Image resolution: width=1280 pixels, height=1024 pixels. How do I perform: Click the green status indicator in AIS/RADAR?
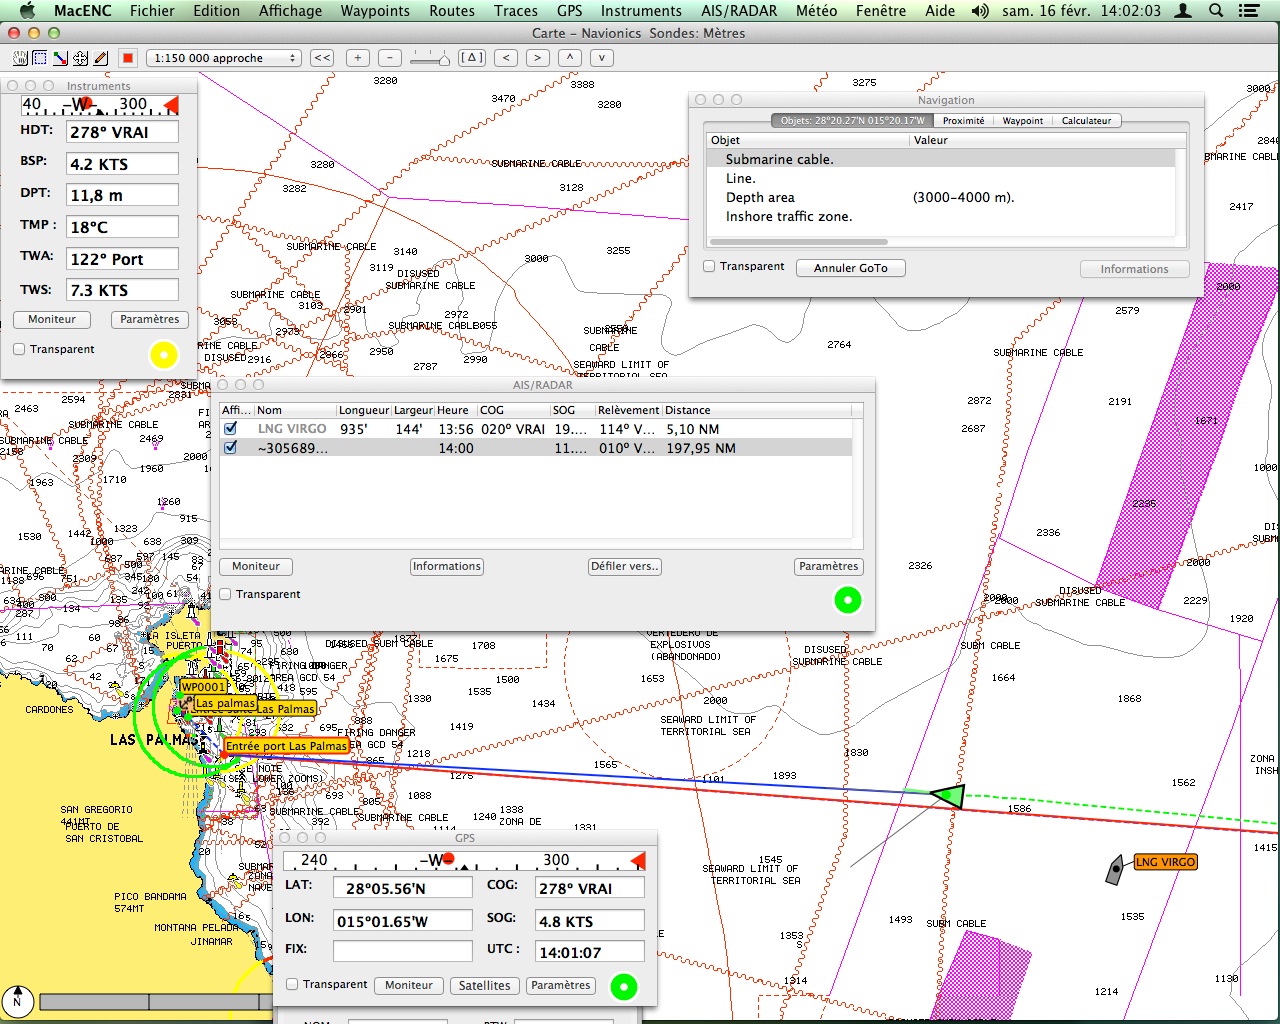848,600
